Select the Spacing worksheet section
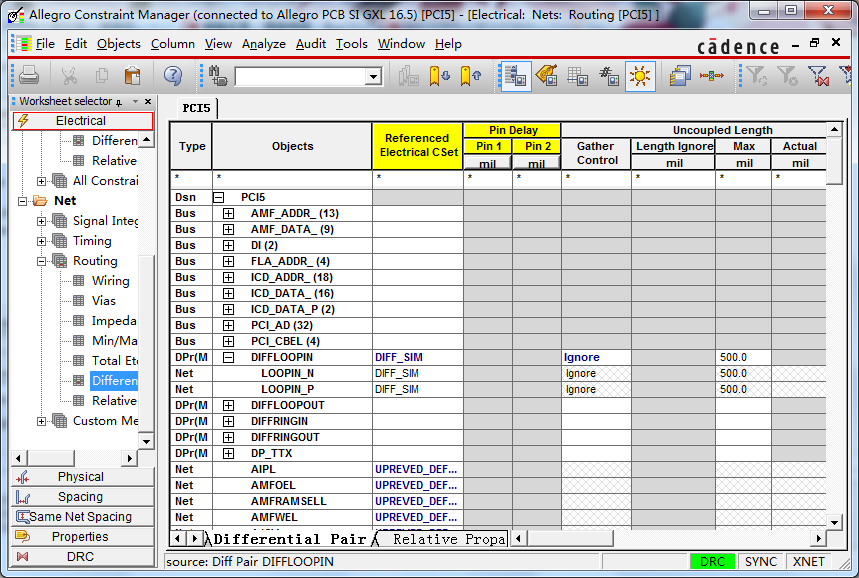This screenshot has height=578, width=859. [83, 496]
